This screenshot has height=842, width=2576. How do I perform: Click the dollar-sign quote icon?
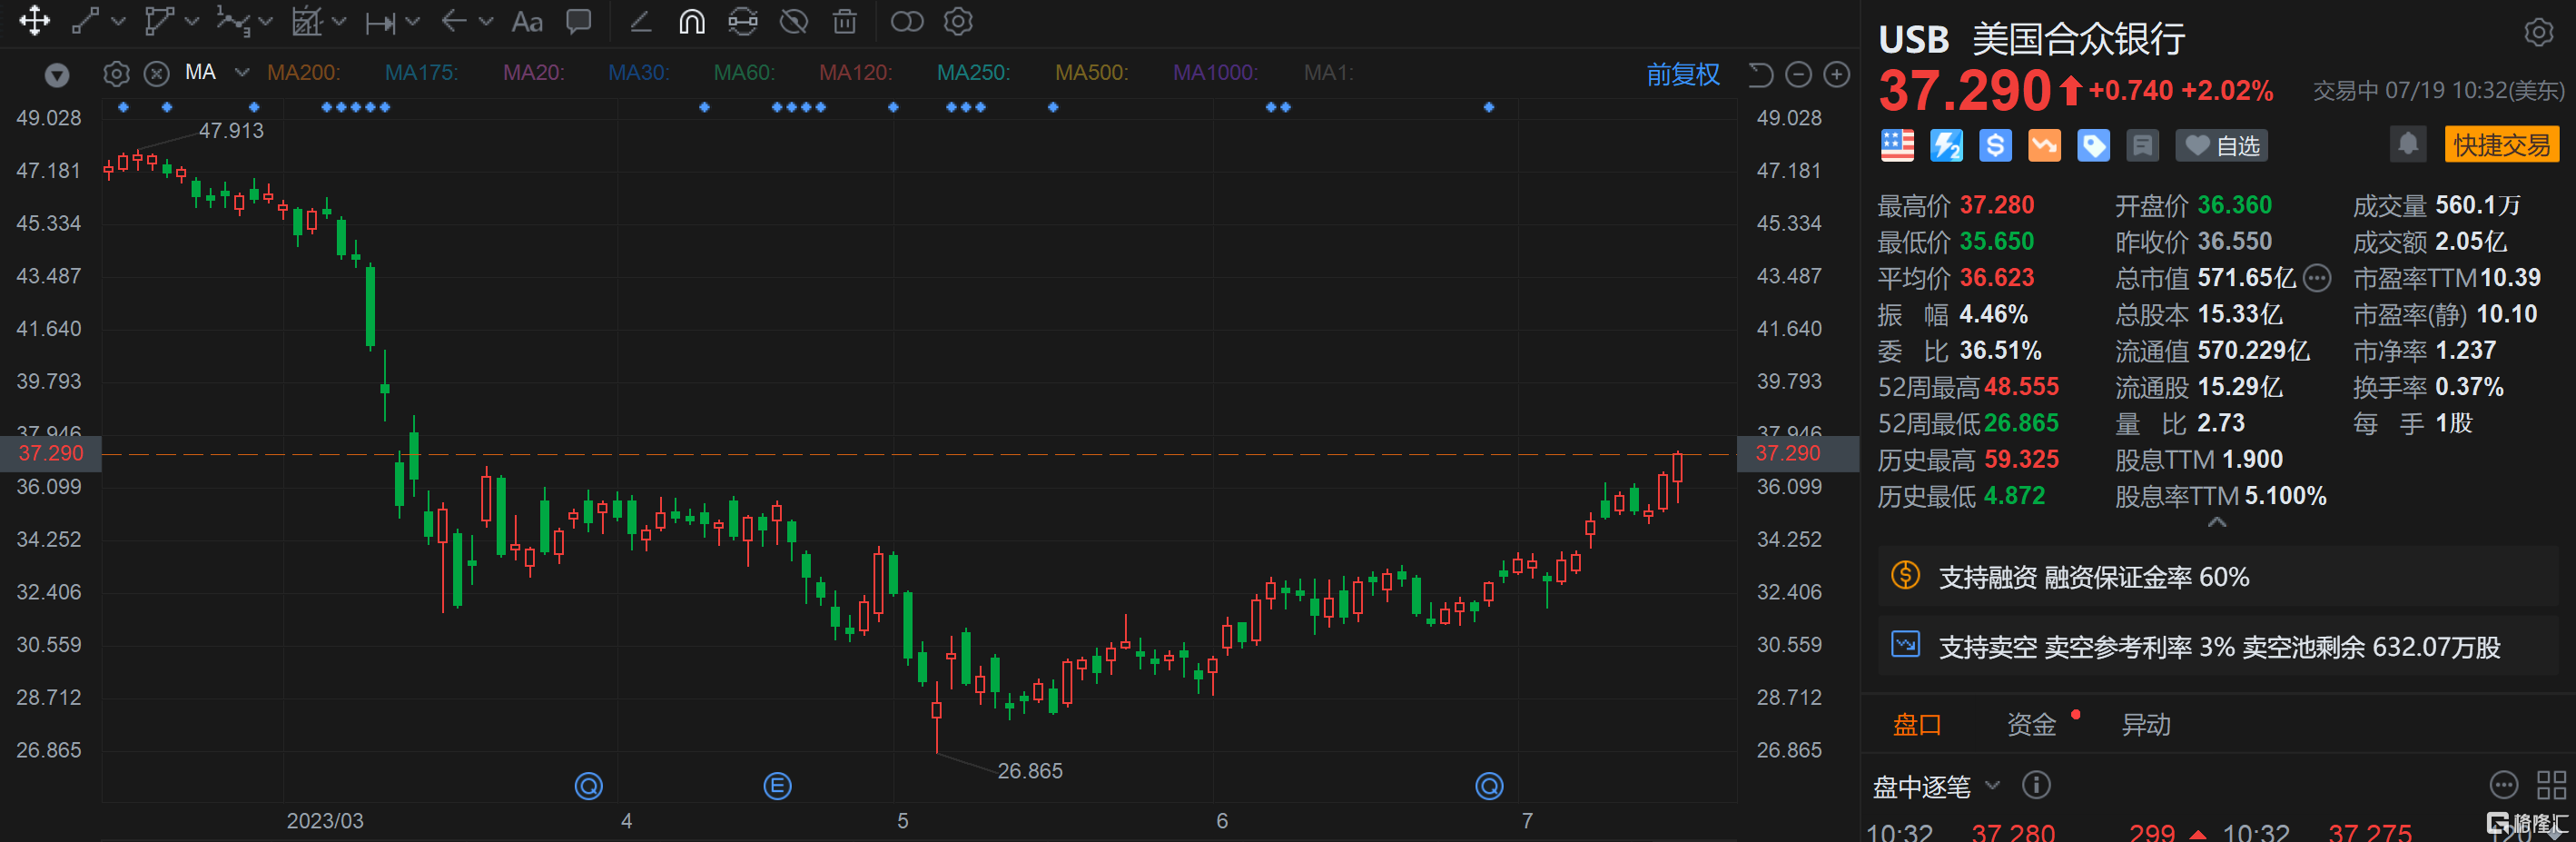[x=1995, y=145]
